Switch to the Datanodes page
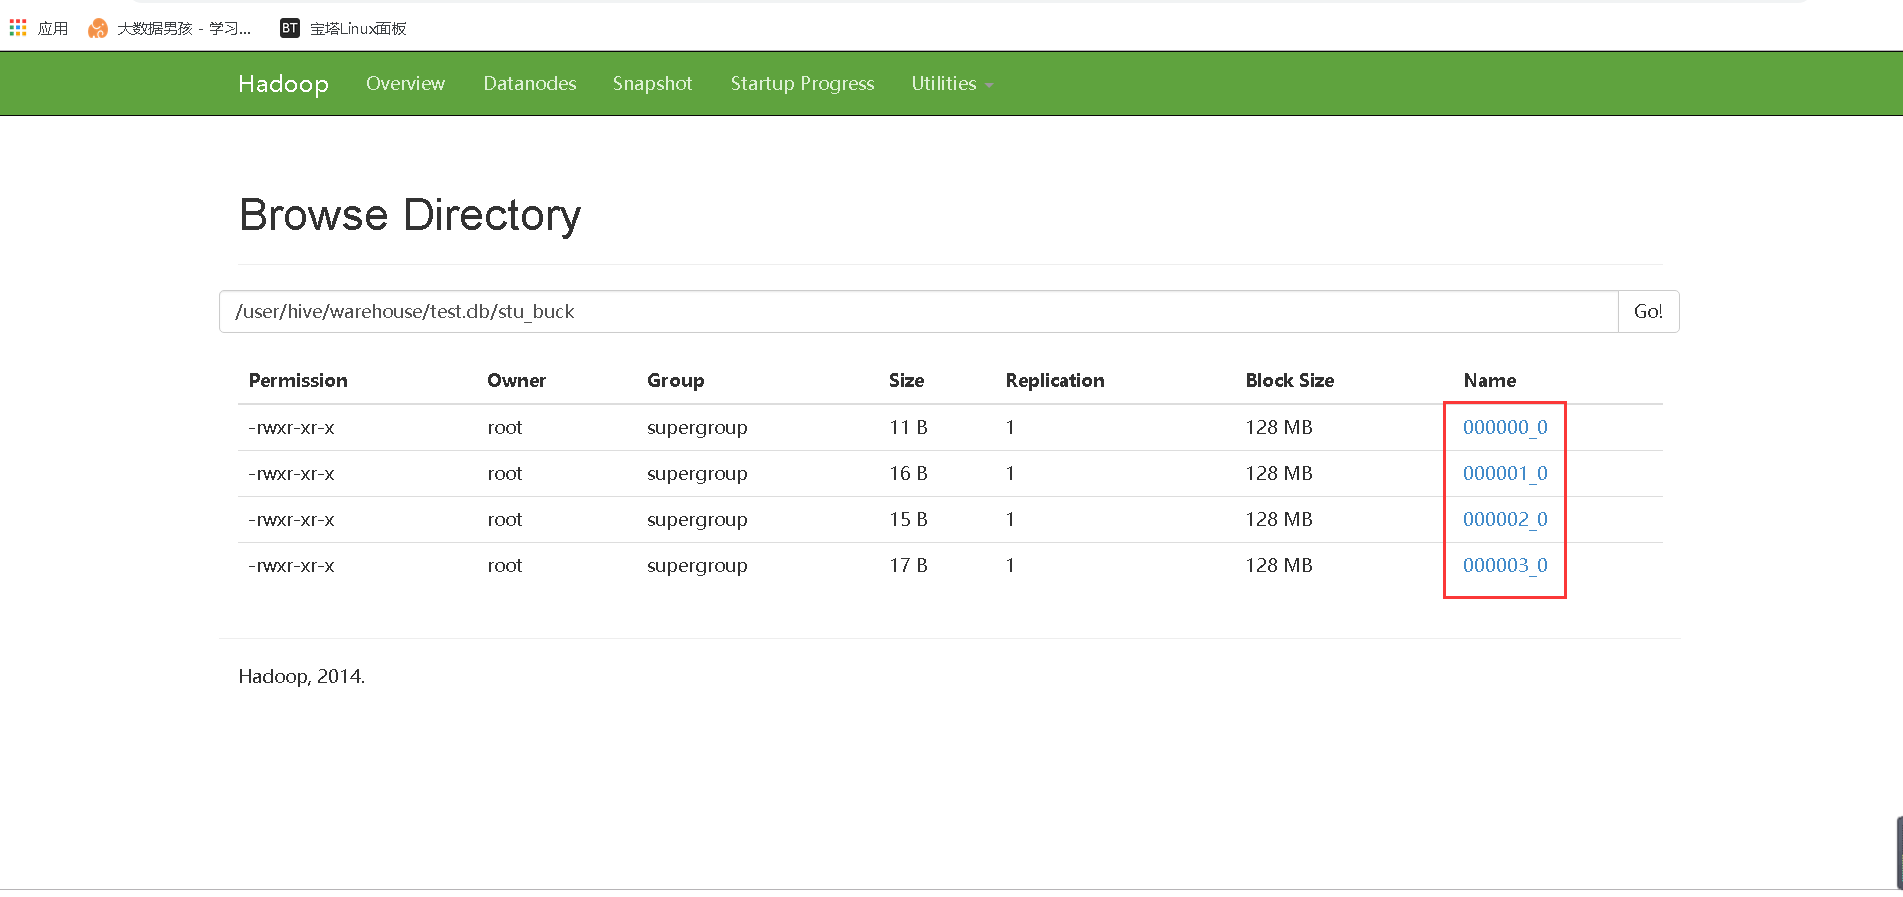 [x=529, y=84]
